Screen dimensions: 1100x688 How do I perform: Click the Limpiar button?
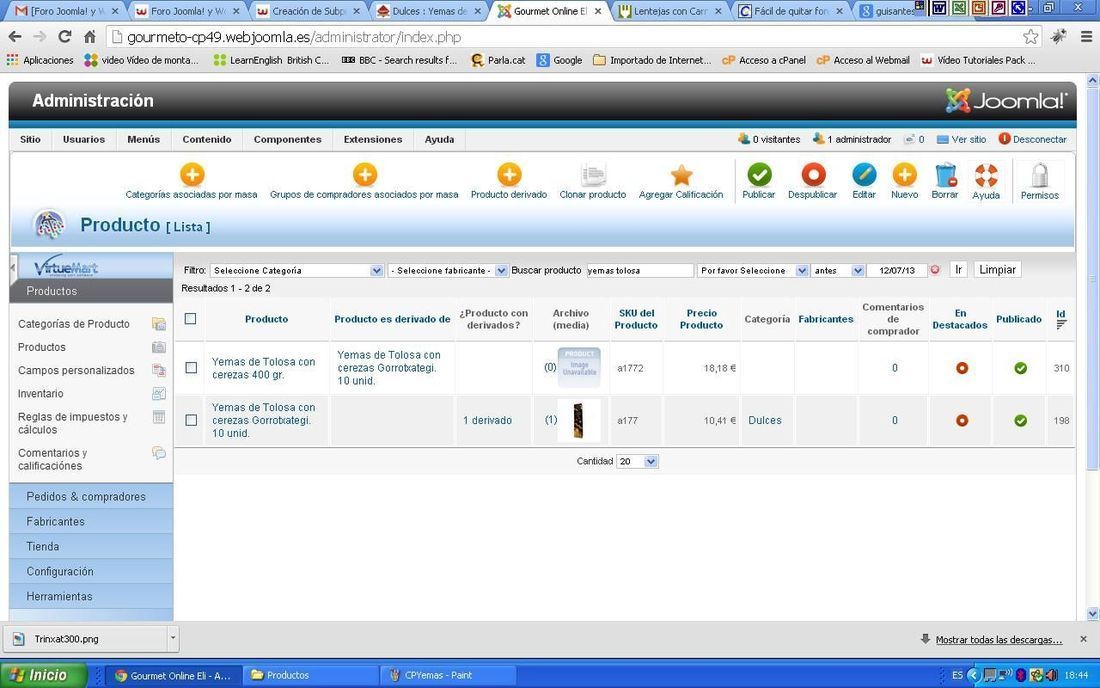[x=997, y=270]
